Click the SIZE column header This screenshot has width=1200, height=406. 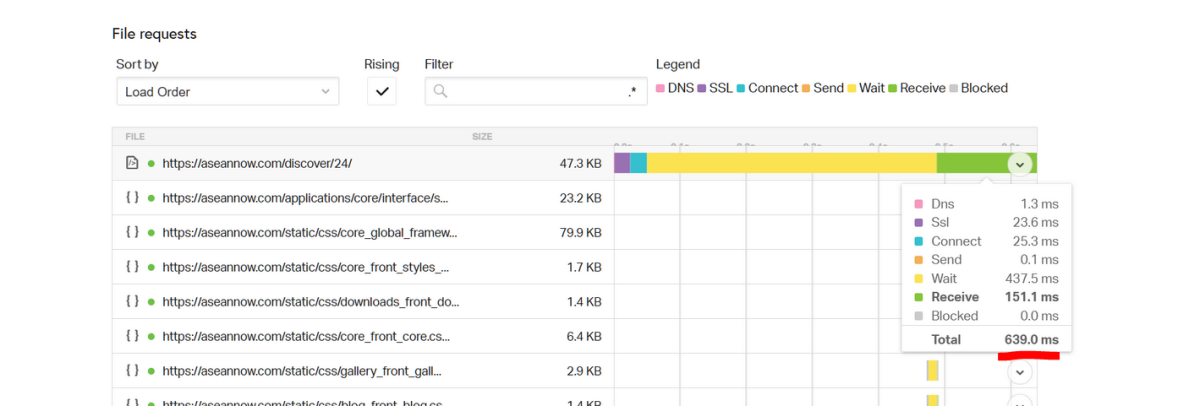tap(482, 136)
